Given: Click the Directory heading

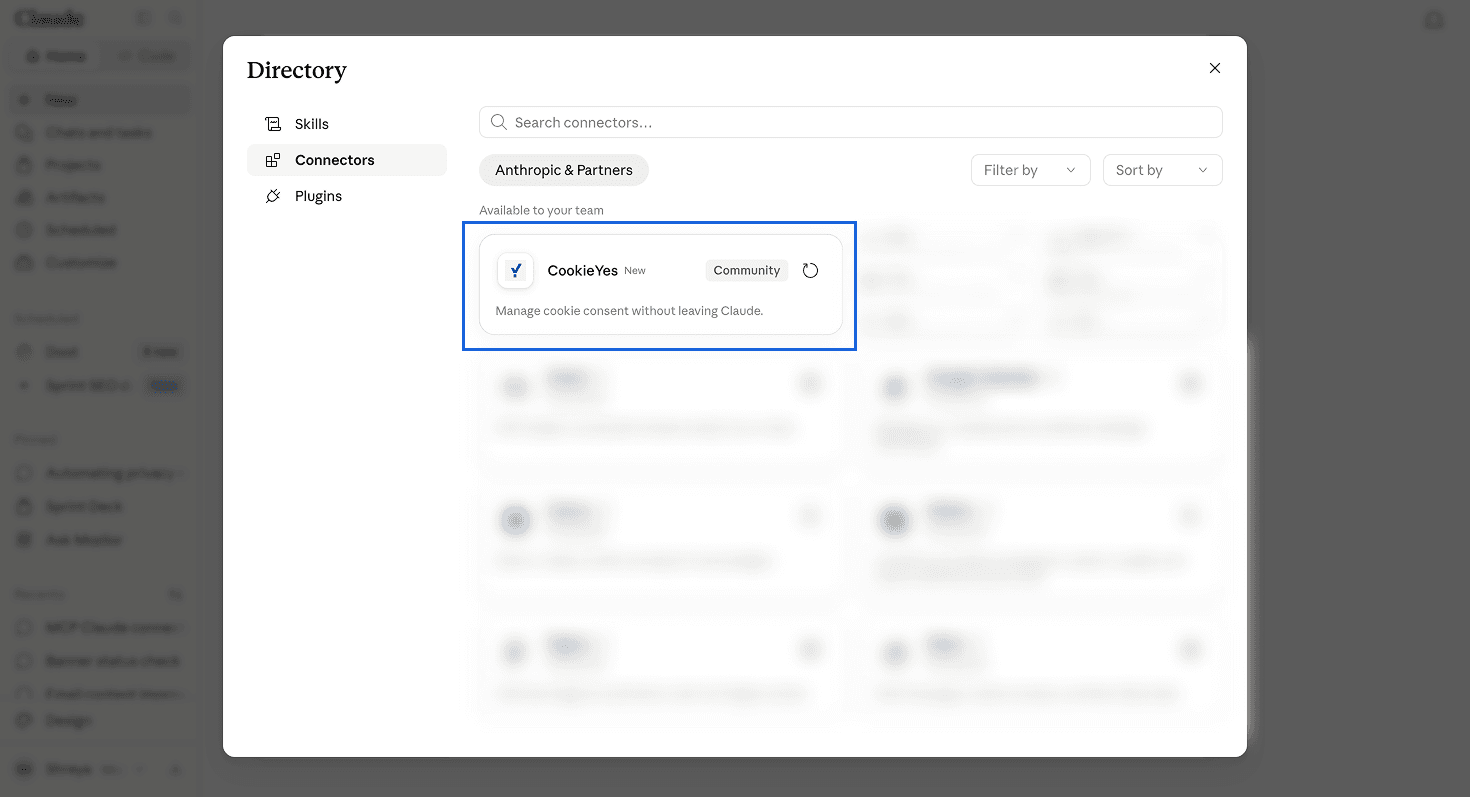Looking at the screenshot, I should [x=297, y=70].
